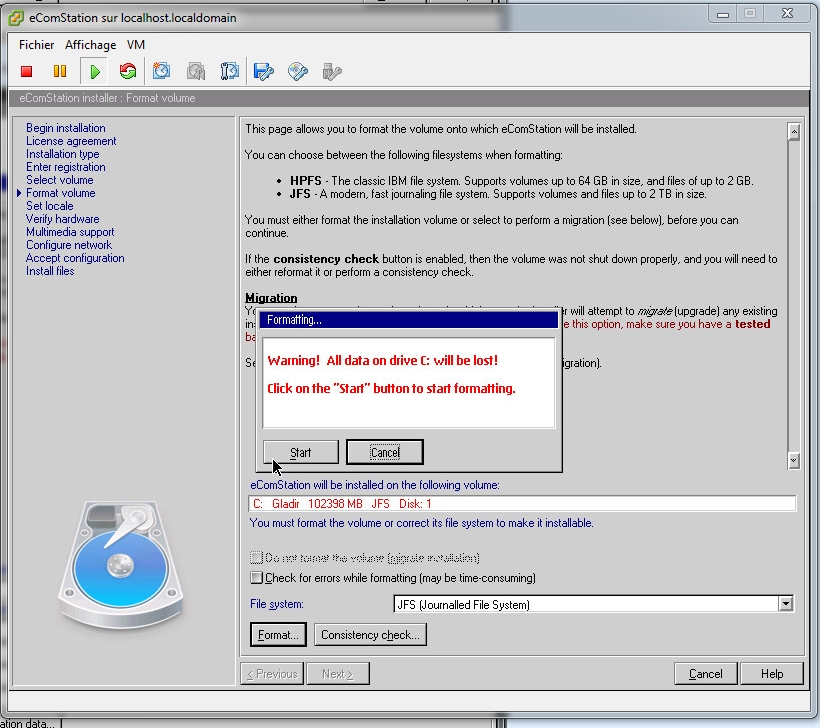Viewport: 820px width, 728px height.
Task: Go to Installation type step
Action: pos(63,154)
